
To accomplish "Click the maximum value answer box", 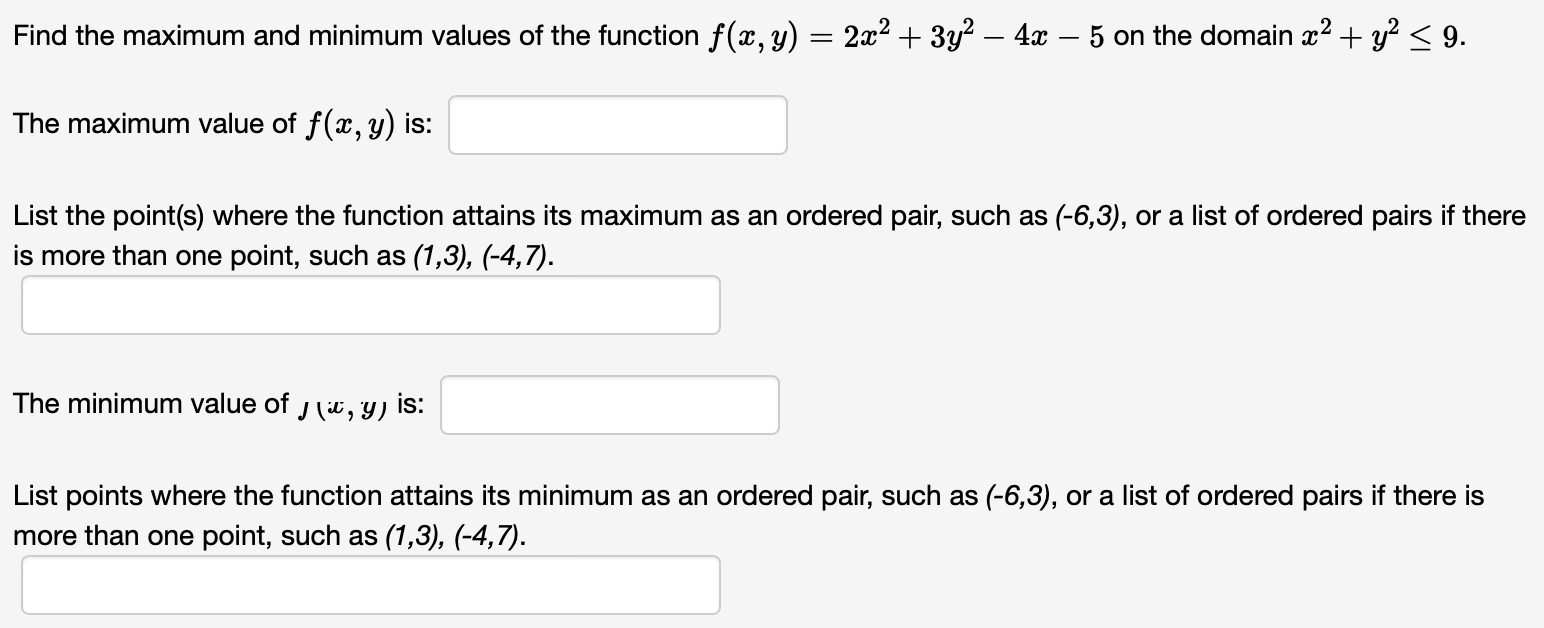I will tap(617, 125).
